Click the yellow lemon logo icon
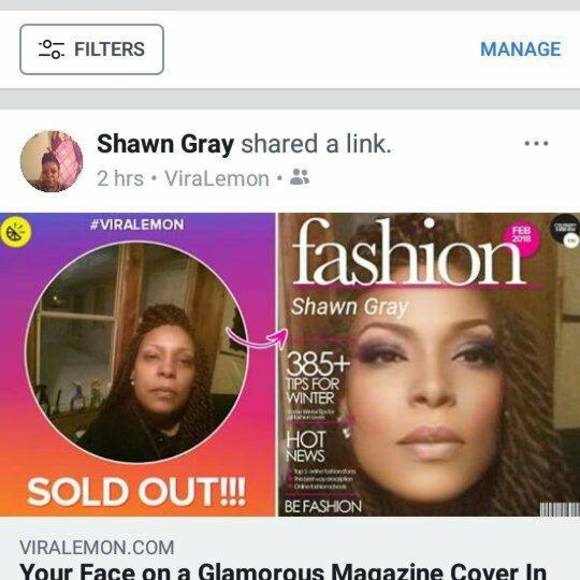 16,232
